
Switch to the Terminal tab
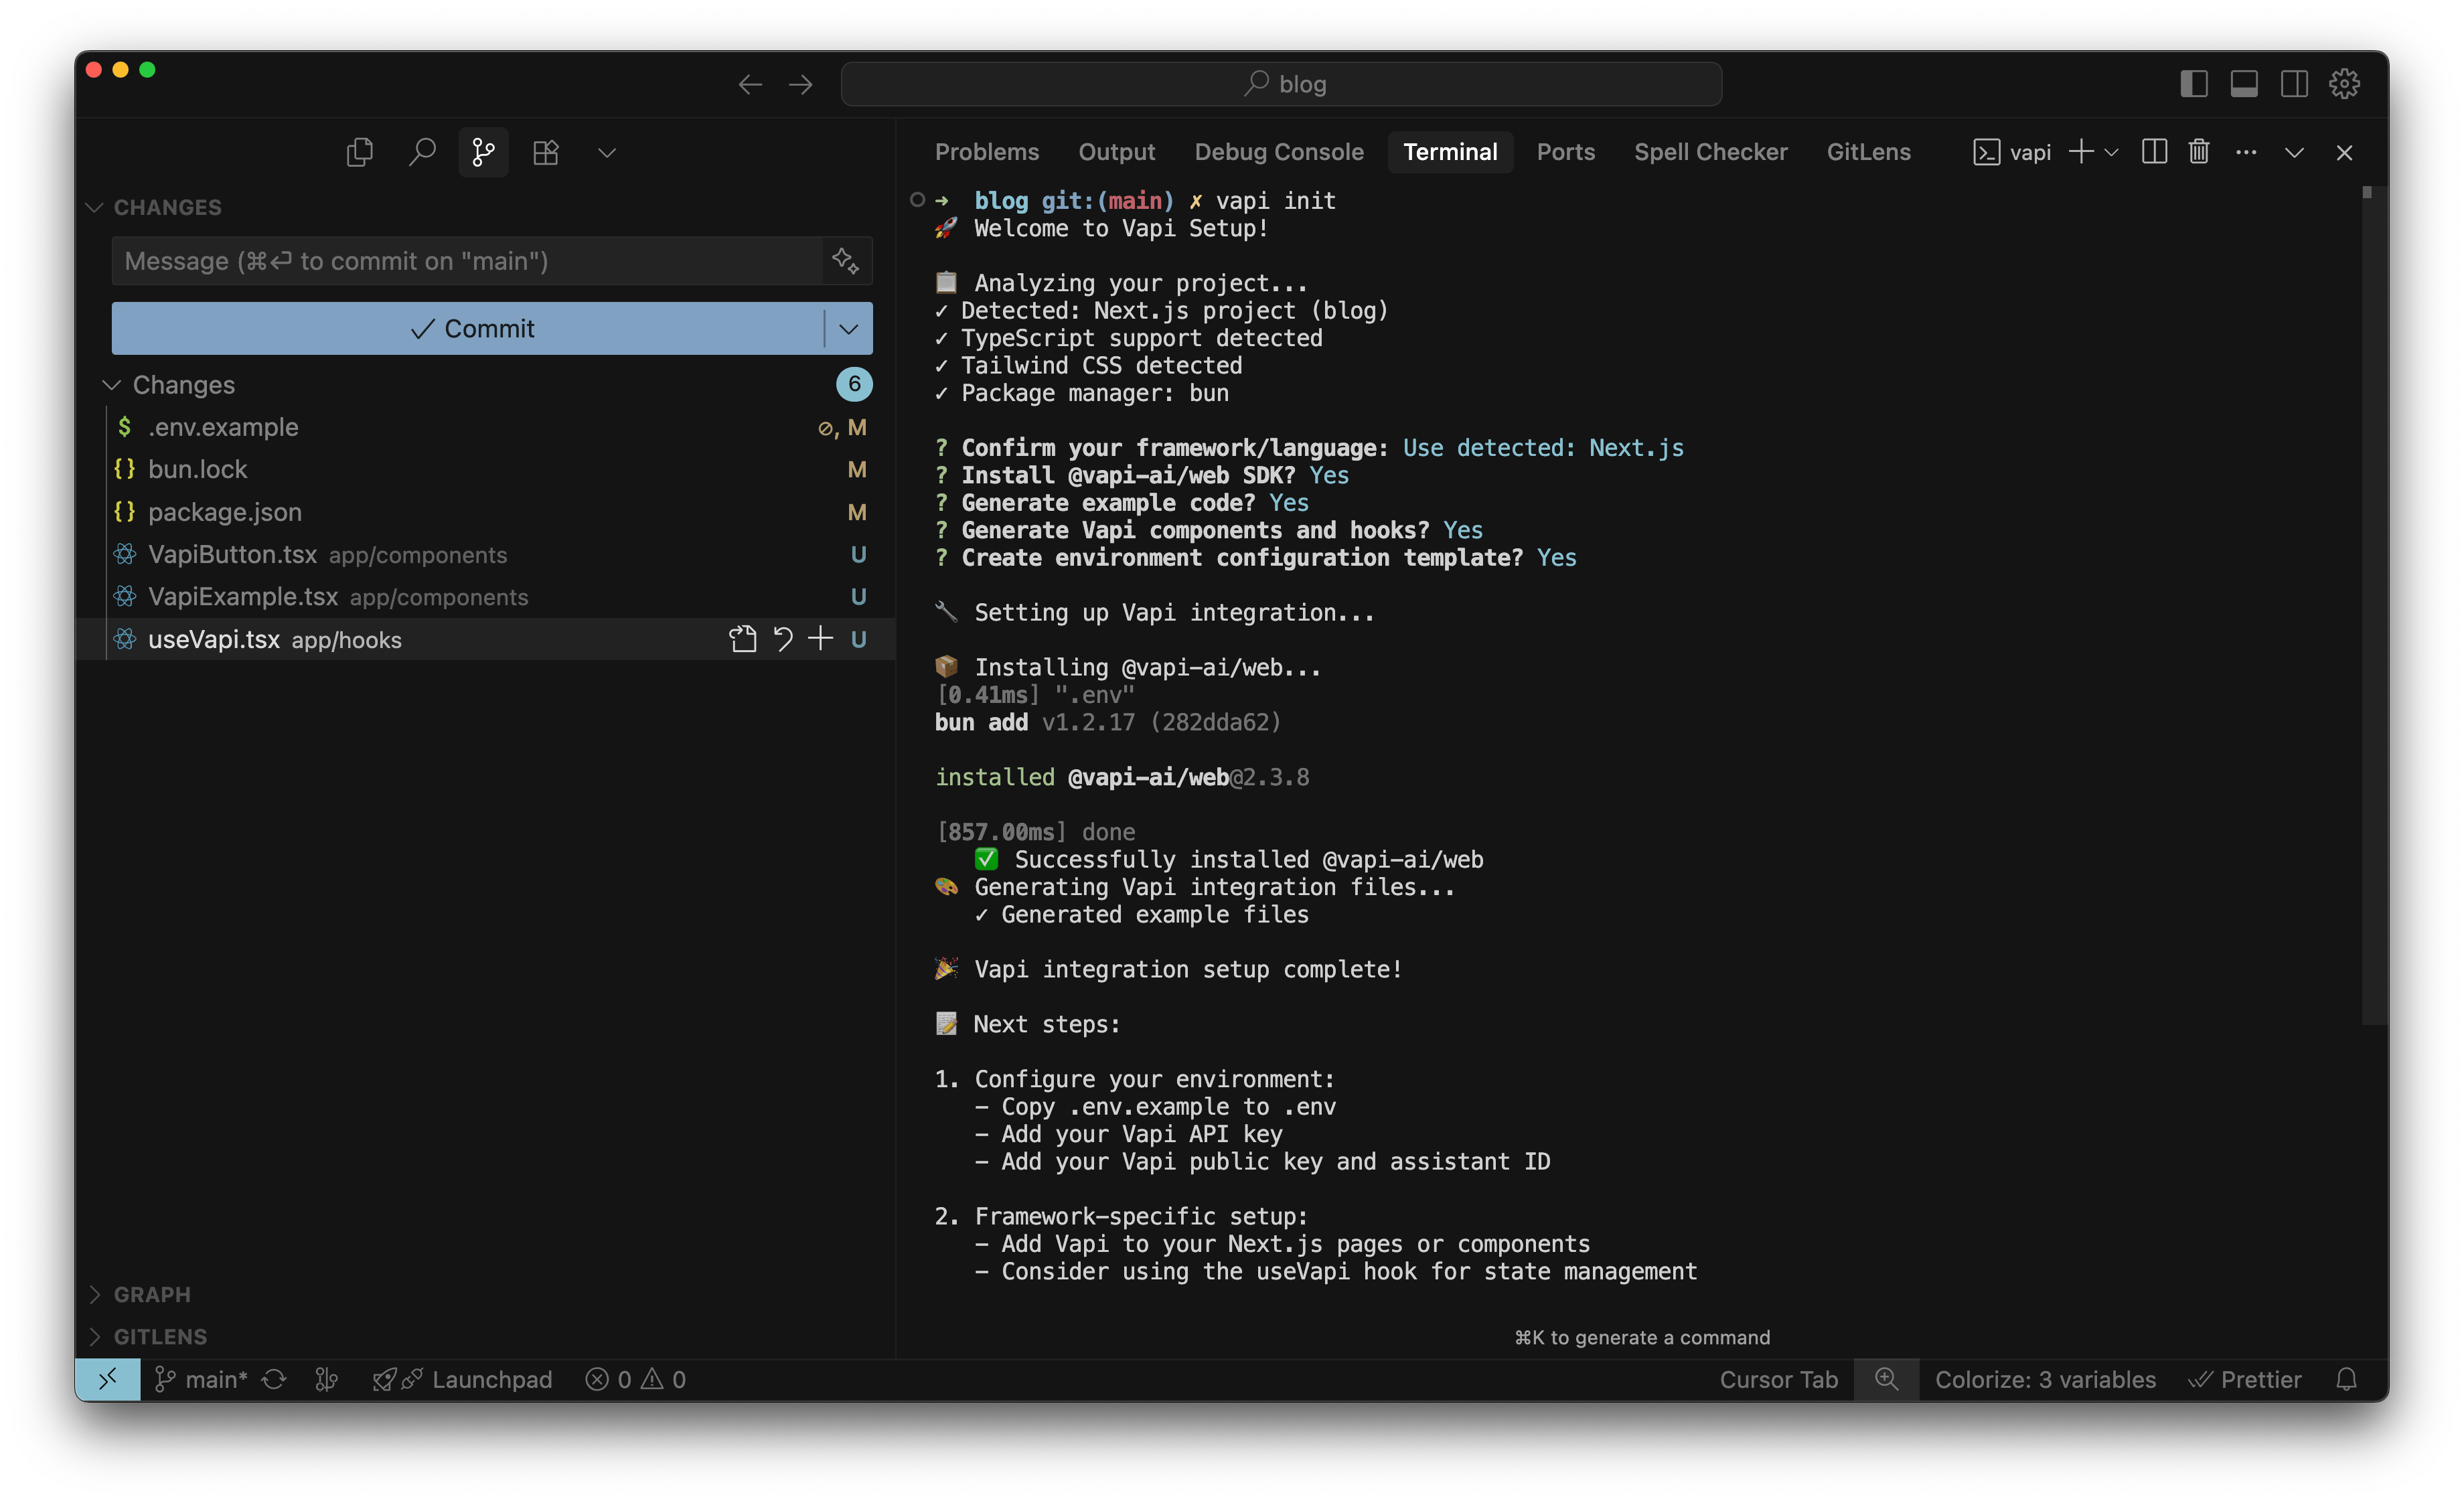[1450, 152]
